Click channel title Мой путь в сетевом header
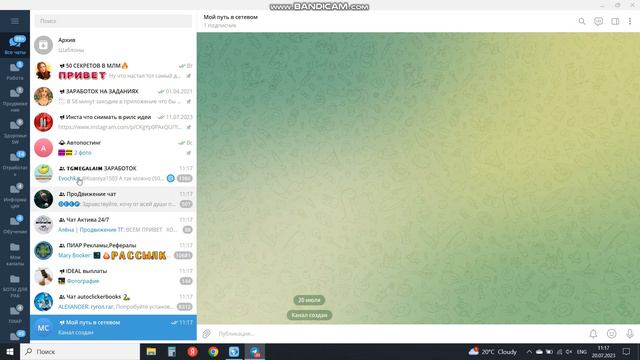The image size is (640, 360). pos(231,17)
